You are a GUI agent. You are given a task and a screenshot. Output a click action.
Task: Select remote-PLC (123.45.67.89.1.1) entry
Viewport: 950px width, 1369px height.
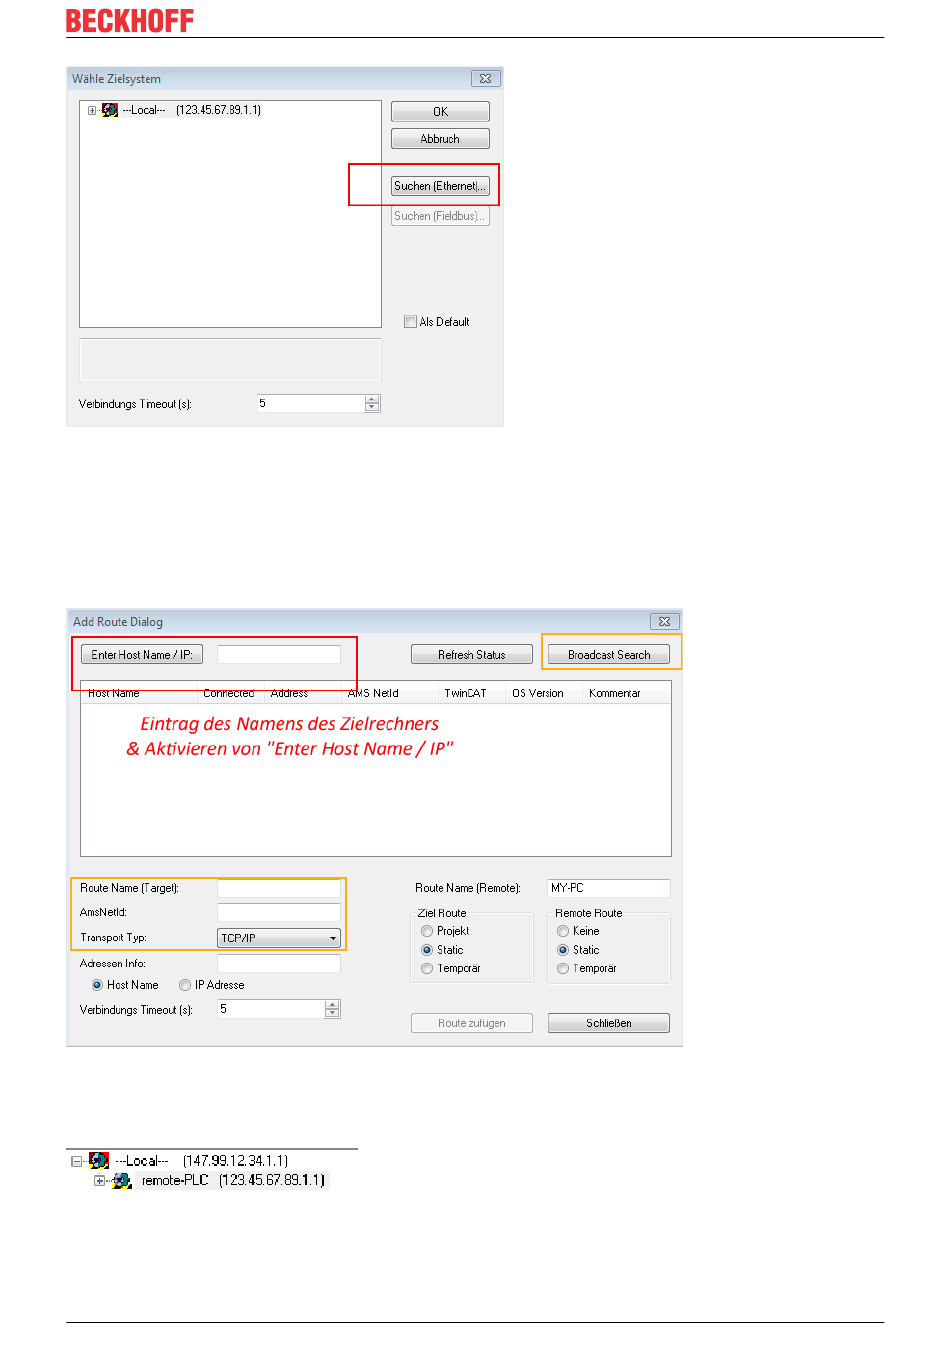pyautogui.click(x=233, y=1180)
